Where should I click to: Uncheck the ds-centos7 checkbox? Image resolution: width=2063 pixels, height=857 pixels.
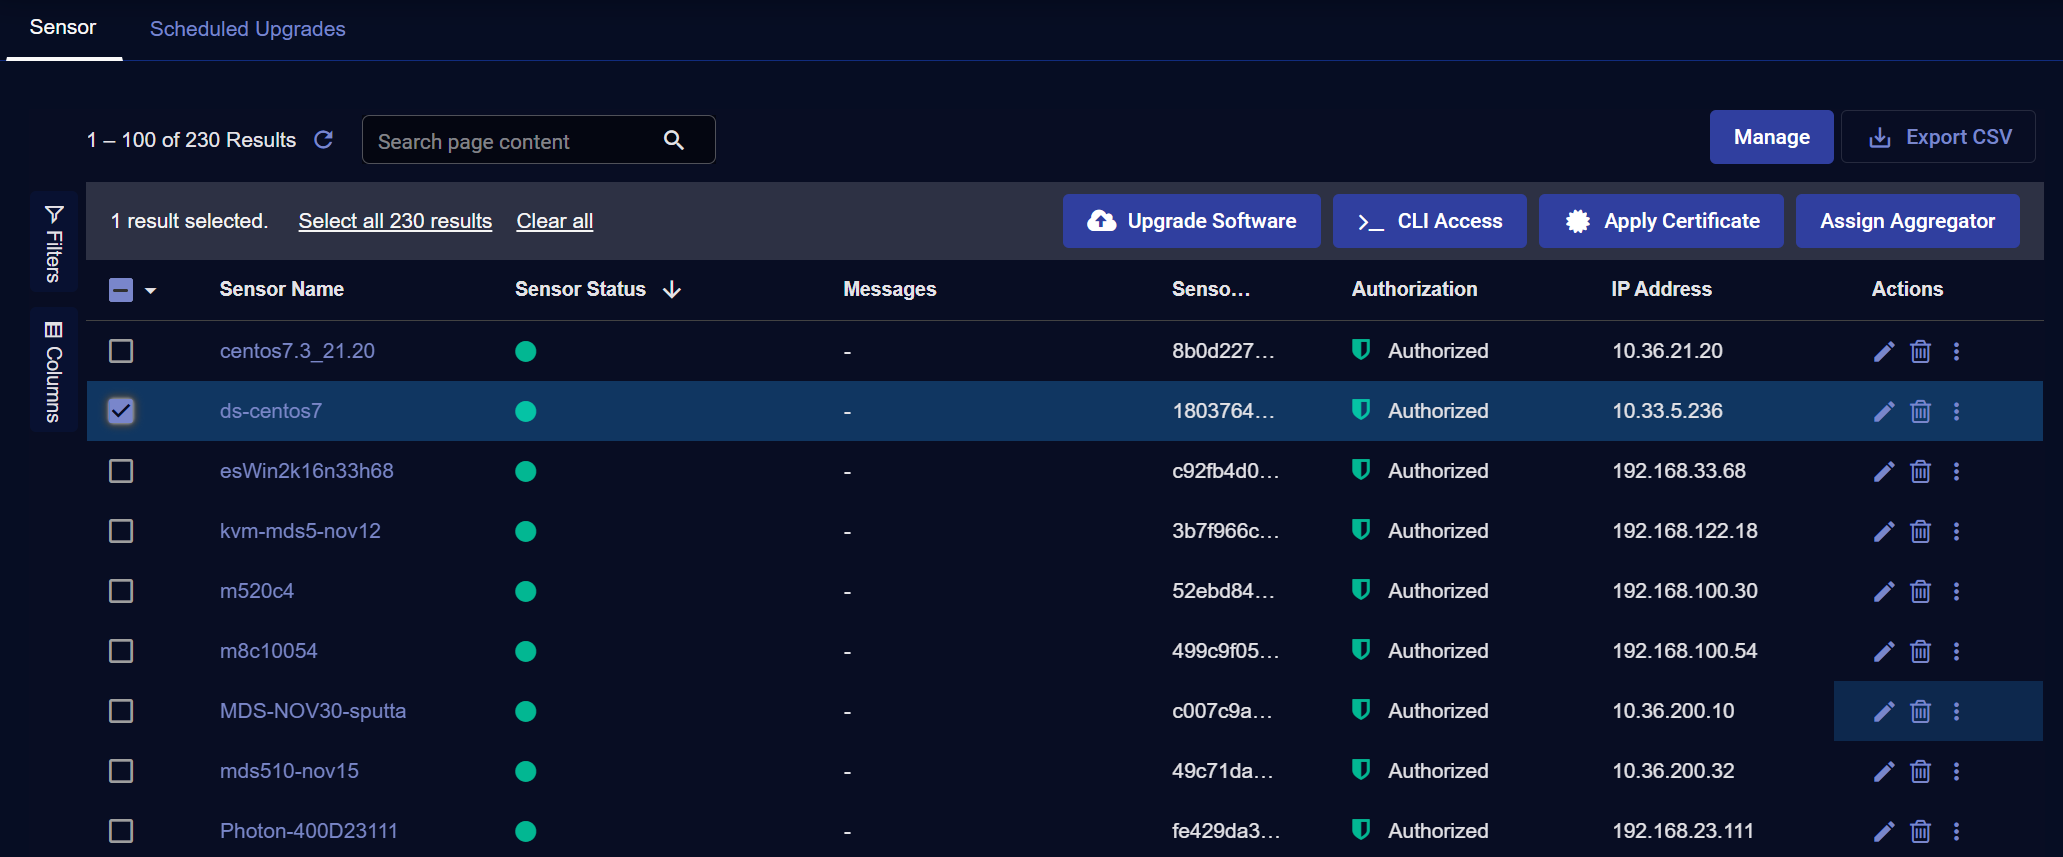tap(121, 411)
